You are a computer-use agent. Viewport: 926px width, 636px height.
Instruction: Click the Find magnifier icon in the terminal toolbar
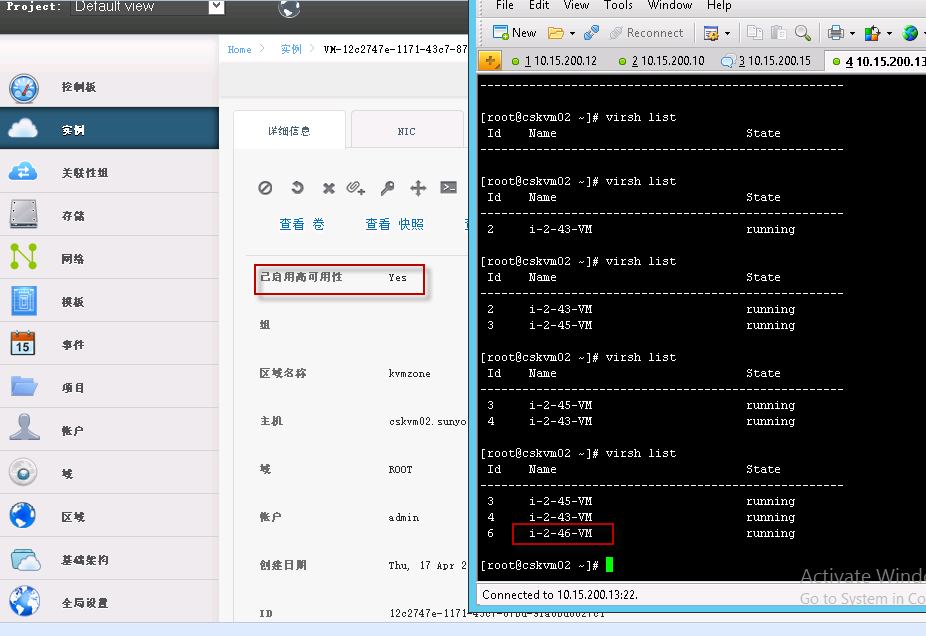click(x=803, y=33)
